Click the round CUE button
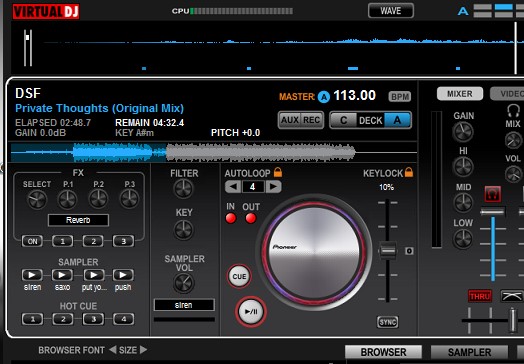 (239, 276)
